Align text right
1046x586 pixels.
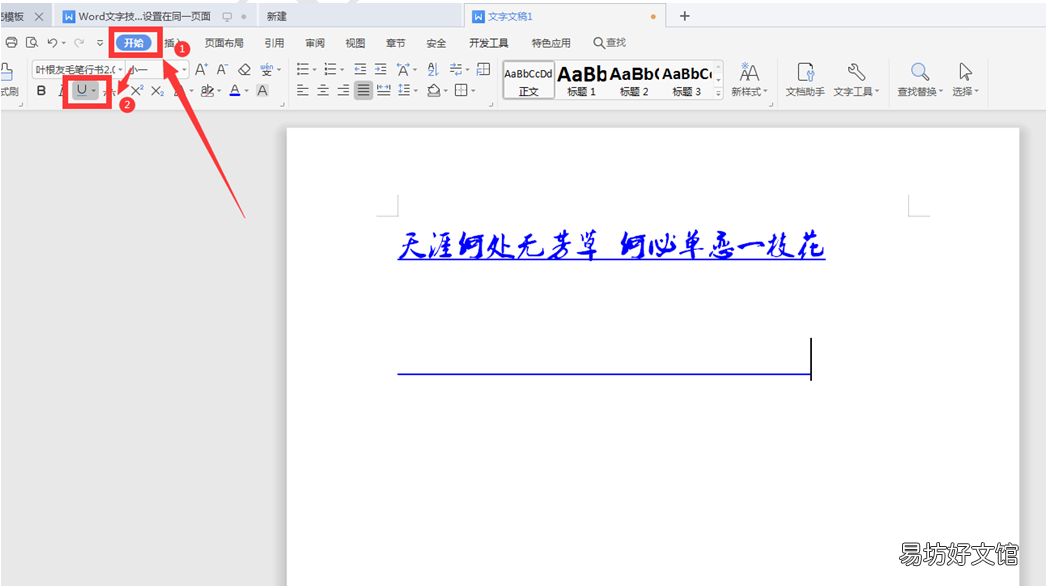(x=343, y=91)
